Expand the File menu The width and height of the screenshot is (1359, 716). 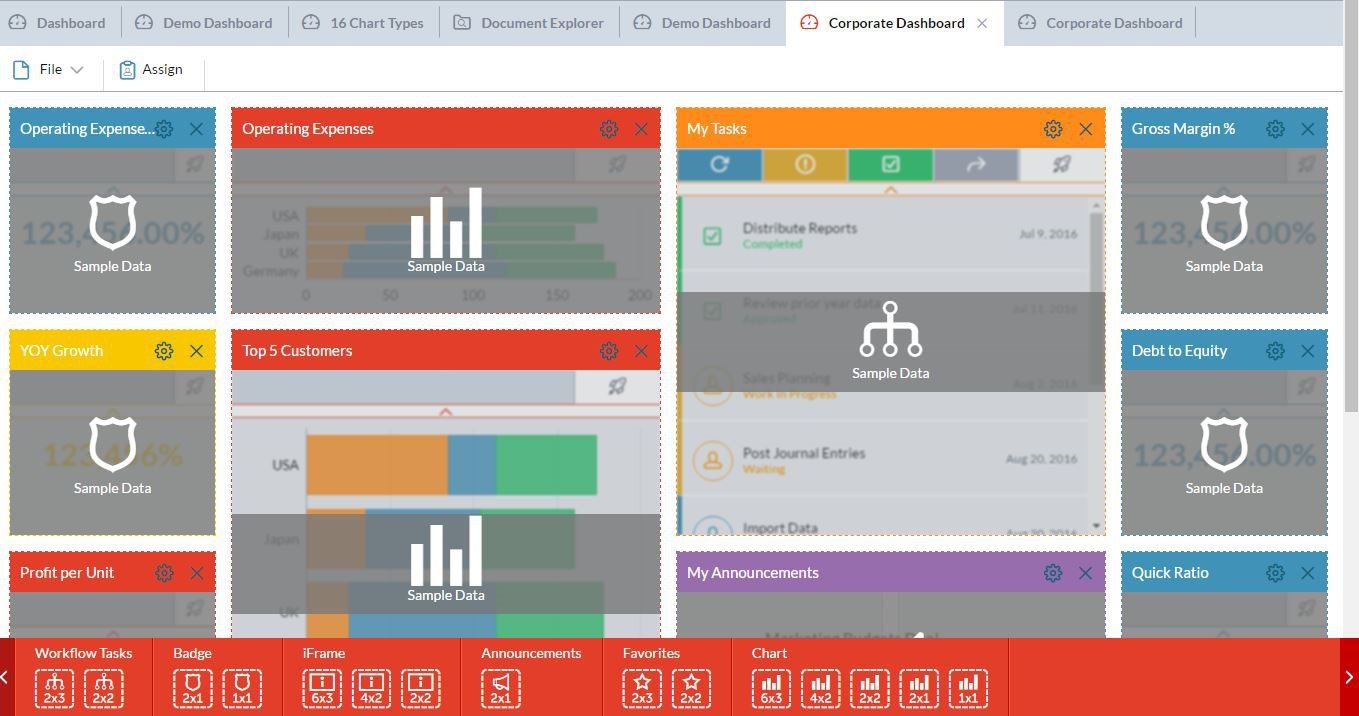coord(50,69)
